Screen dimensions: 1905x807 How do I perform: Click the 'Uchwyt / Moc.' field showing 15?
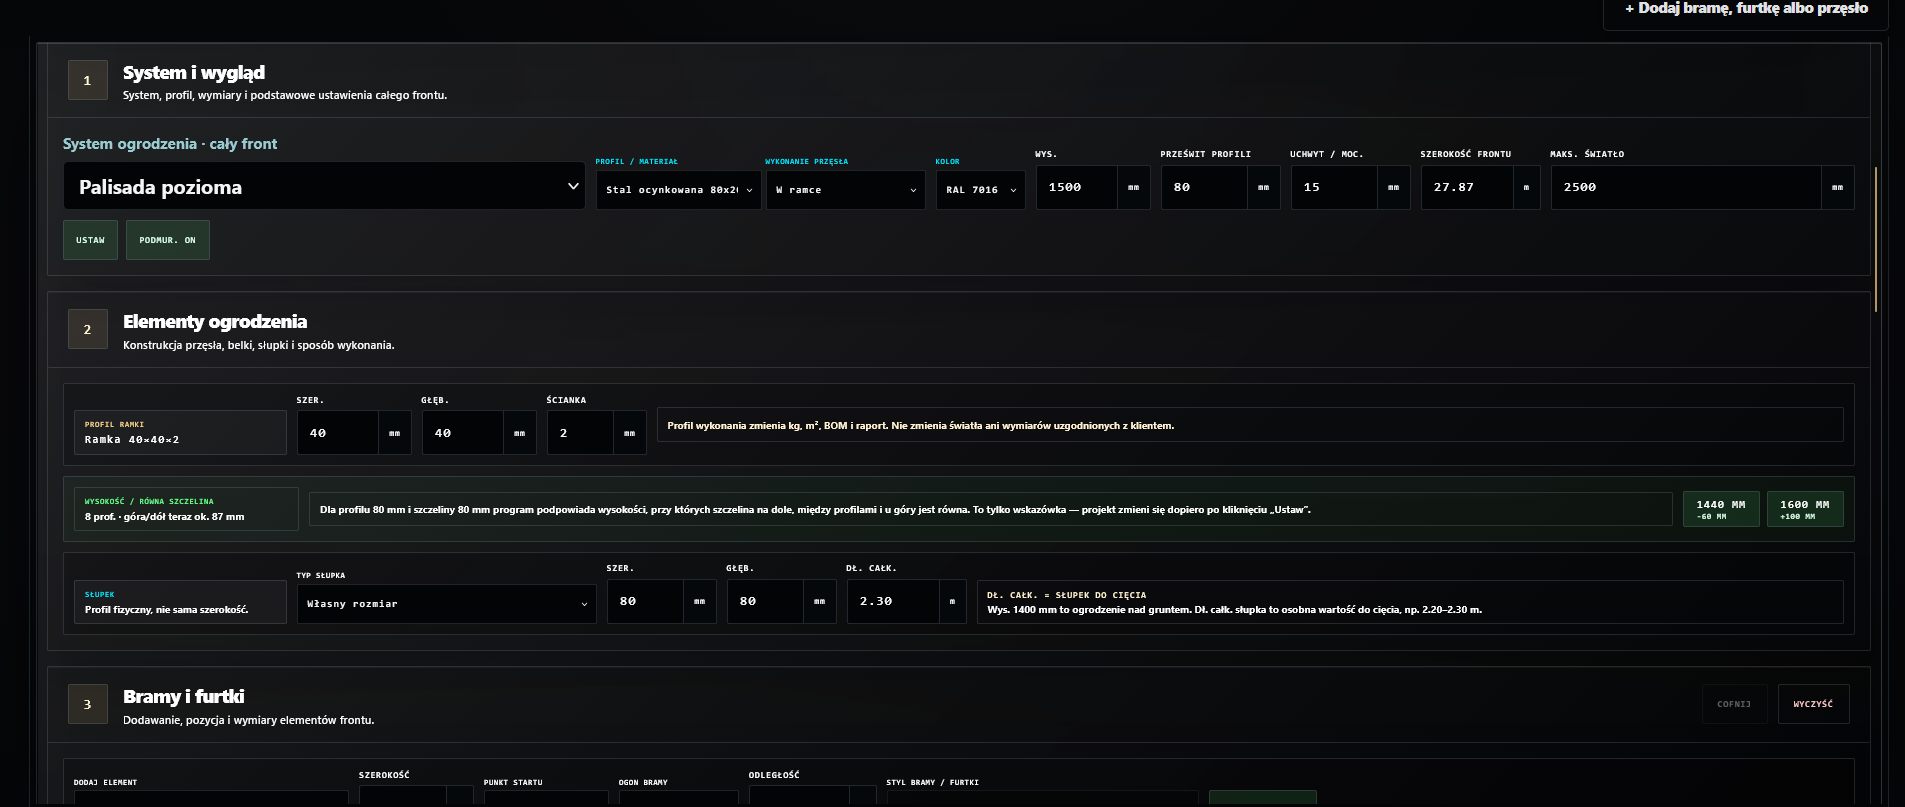[1334, 187]
